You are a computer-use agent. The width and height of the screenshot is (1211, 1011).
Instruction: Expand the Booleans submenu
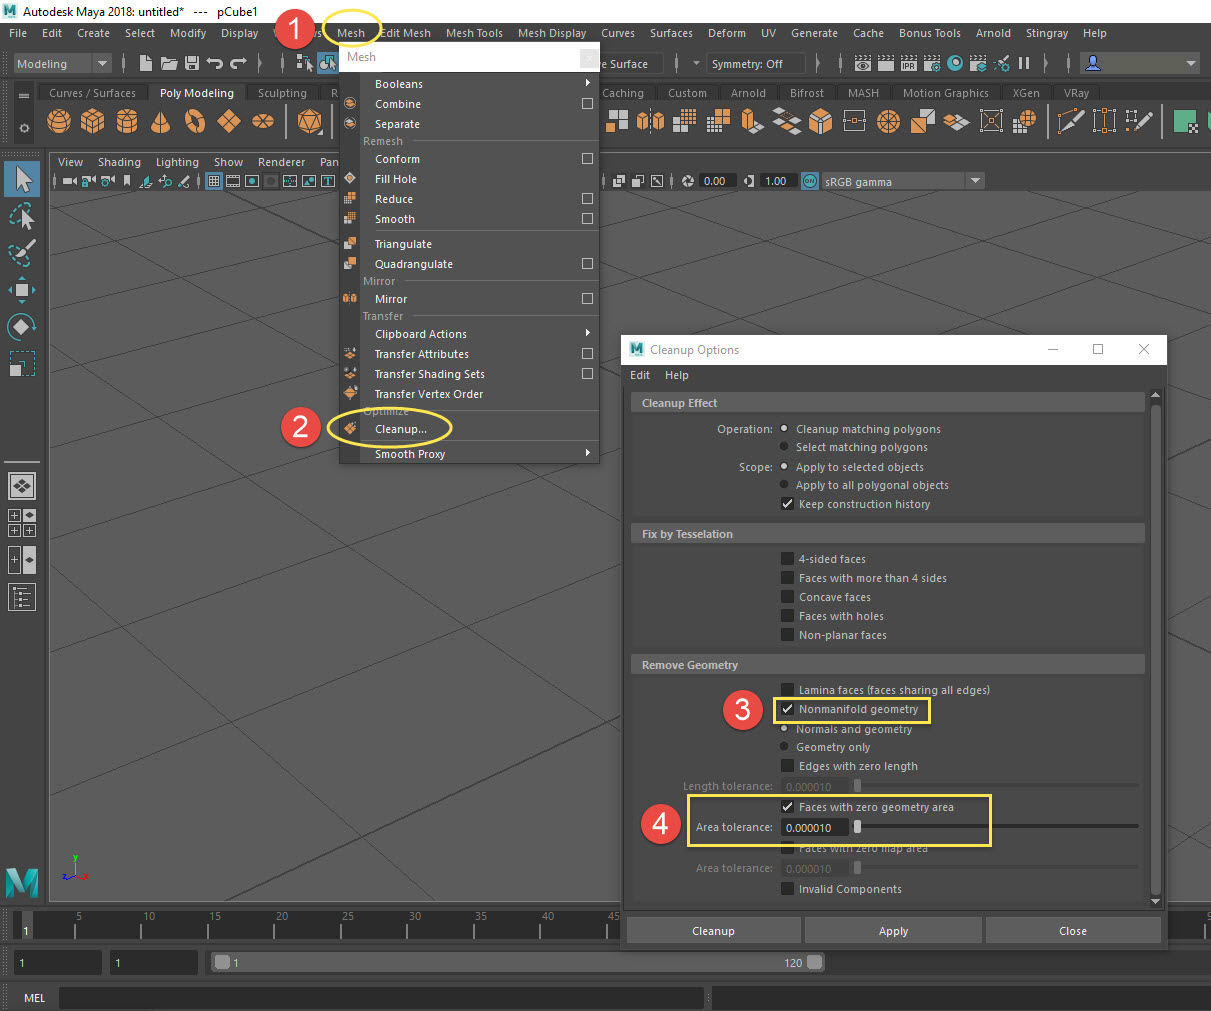(x=469, y=84)
